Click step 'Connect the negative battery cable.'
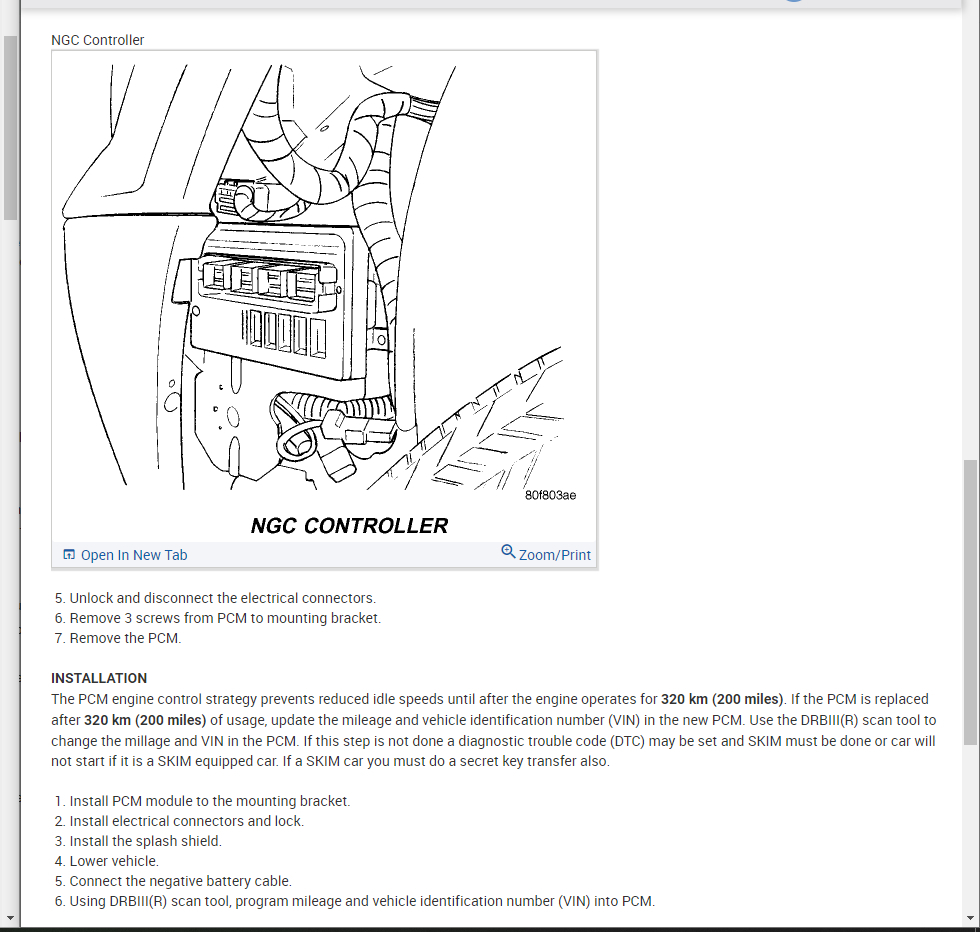 click(180, 881)
